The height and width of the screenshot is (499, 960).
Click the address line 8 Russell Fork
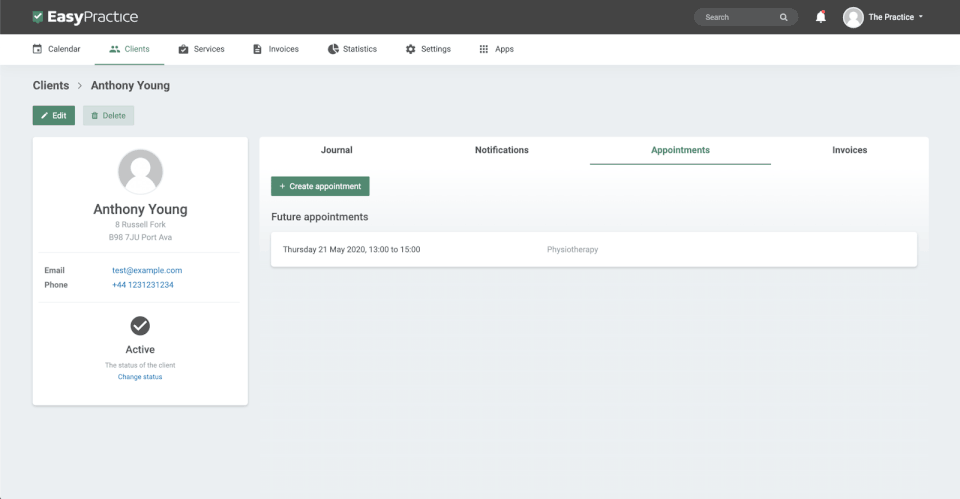pyautogui.click(x=140, y=225)
